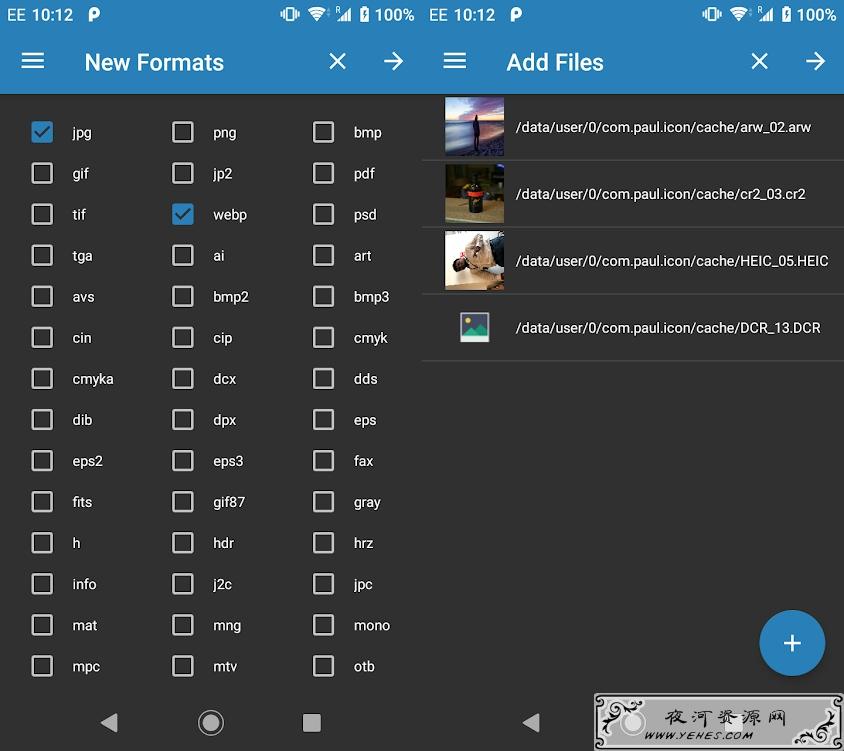The image size is (844, 751).
Task: Select file path ending HEIC_05.HEIC
Action: pyautogui.click(x=672, y=261)
